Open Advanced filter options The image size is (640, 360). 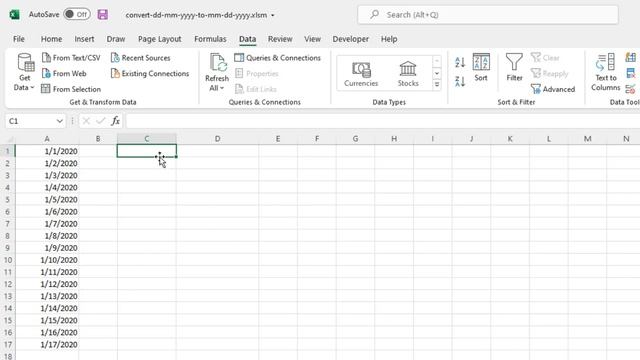[x=553, y=89]
